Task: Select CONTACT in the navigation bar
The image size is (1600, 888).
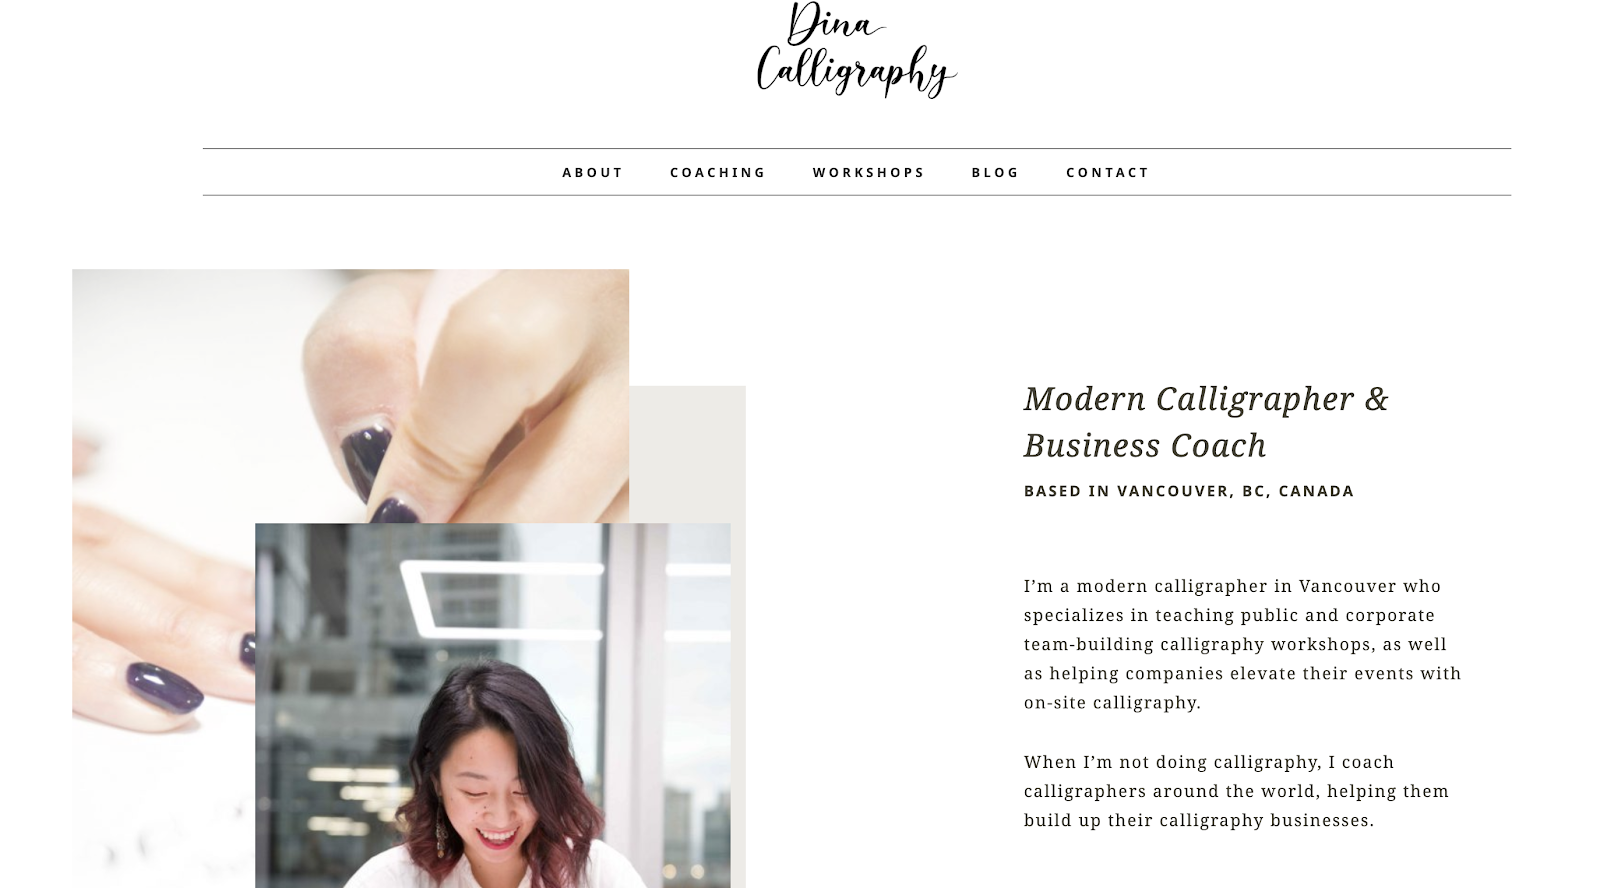Action: pos(1107,172)
